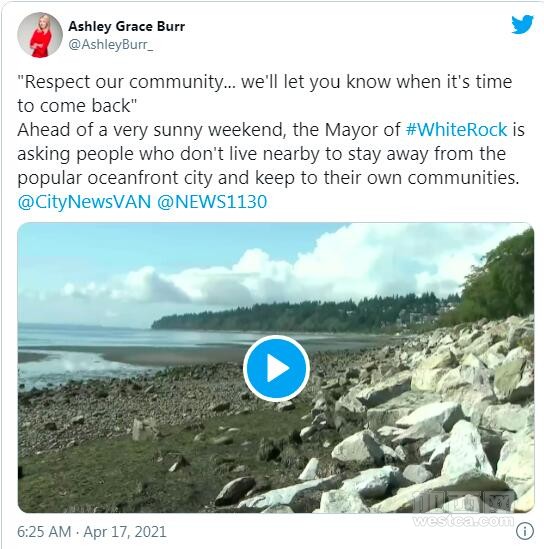The image size is (544, 549).
Task: Click the Twitter bird logo icon
Action: point(522,25)
